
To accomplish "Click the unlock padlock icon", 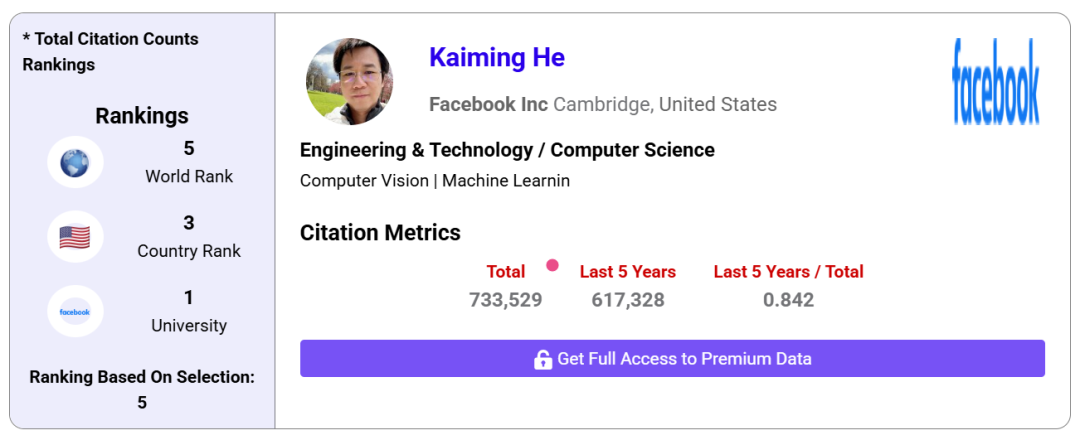I will click(543, 359).
